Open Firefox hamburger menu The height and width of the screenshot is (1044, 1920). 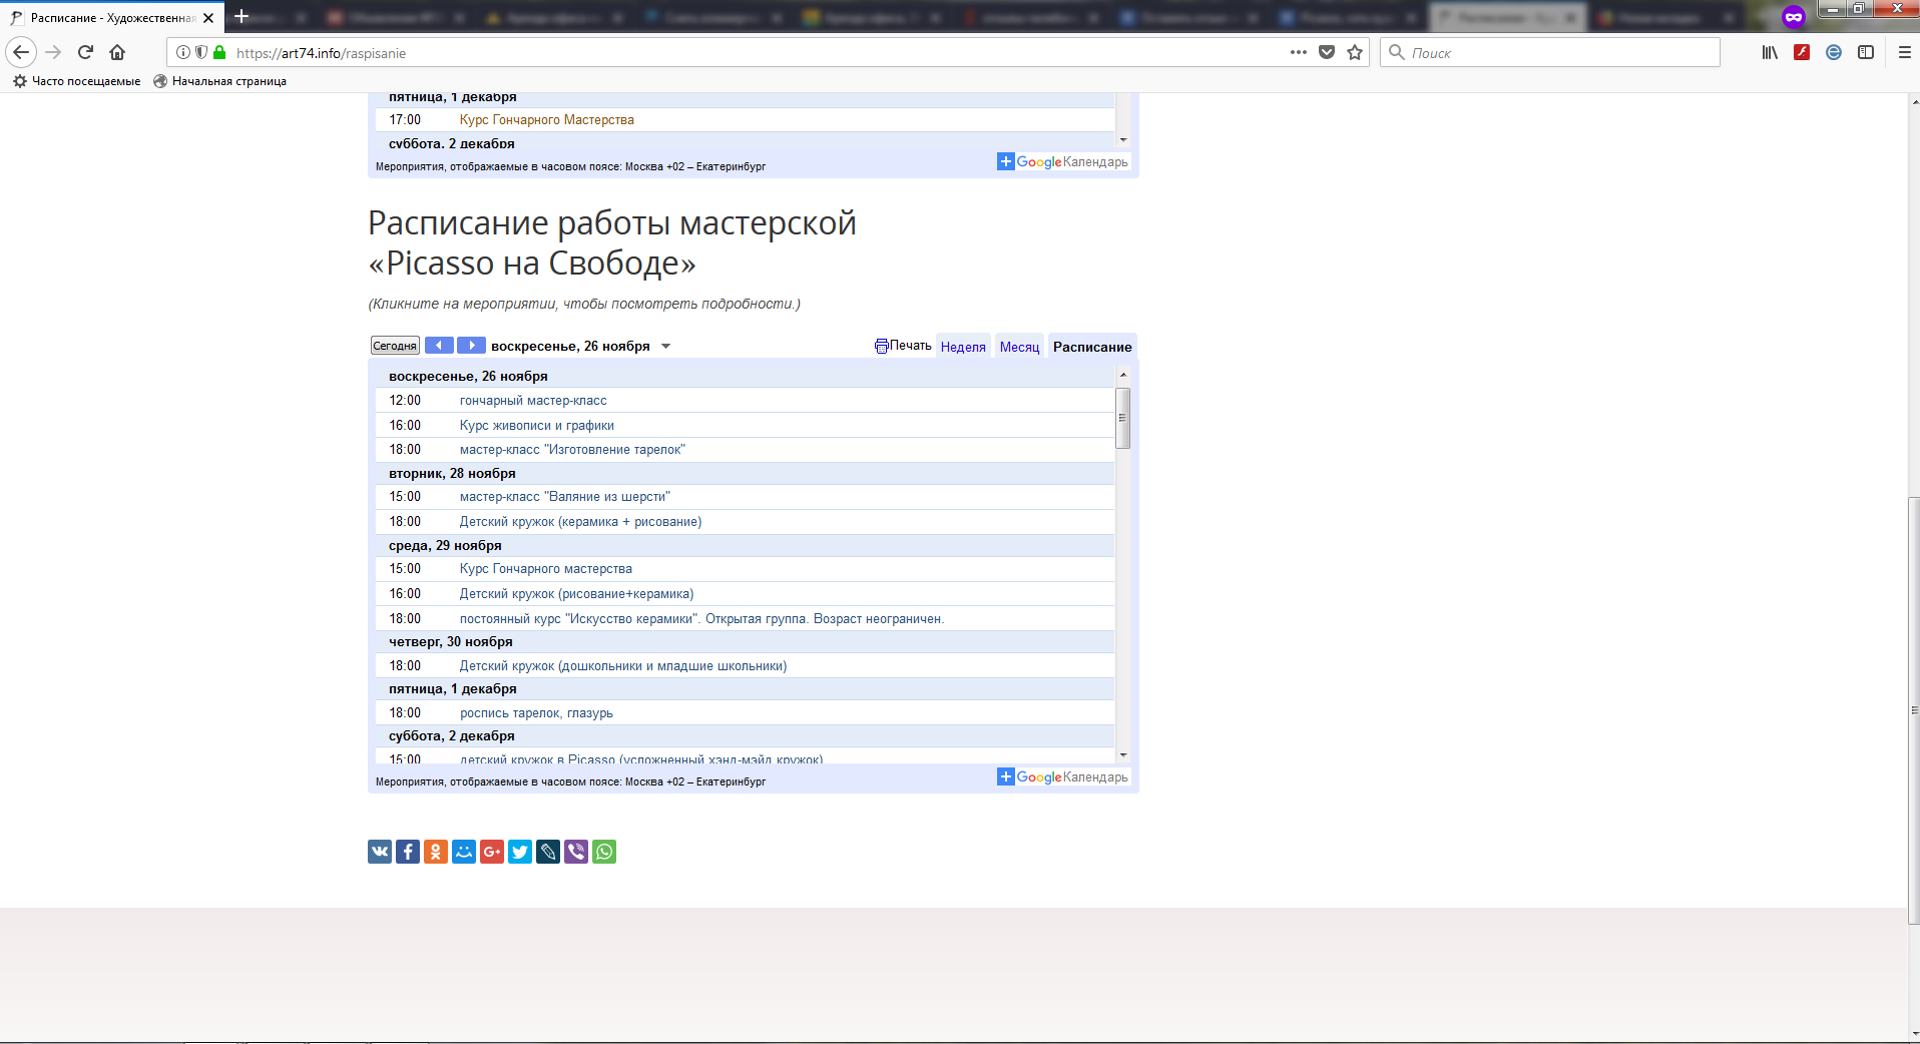[x=1904, y=52]
